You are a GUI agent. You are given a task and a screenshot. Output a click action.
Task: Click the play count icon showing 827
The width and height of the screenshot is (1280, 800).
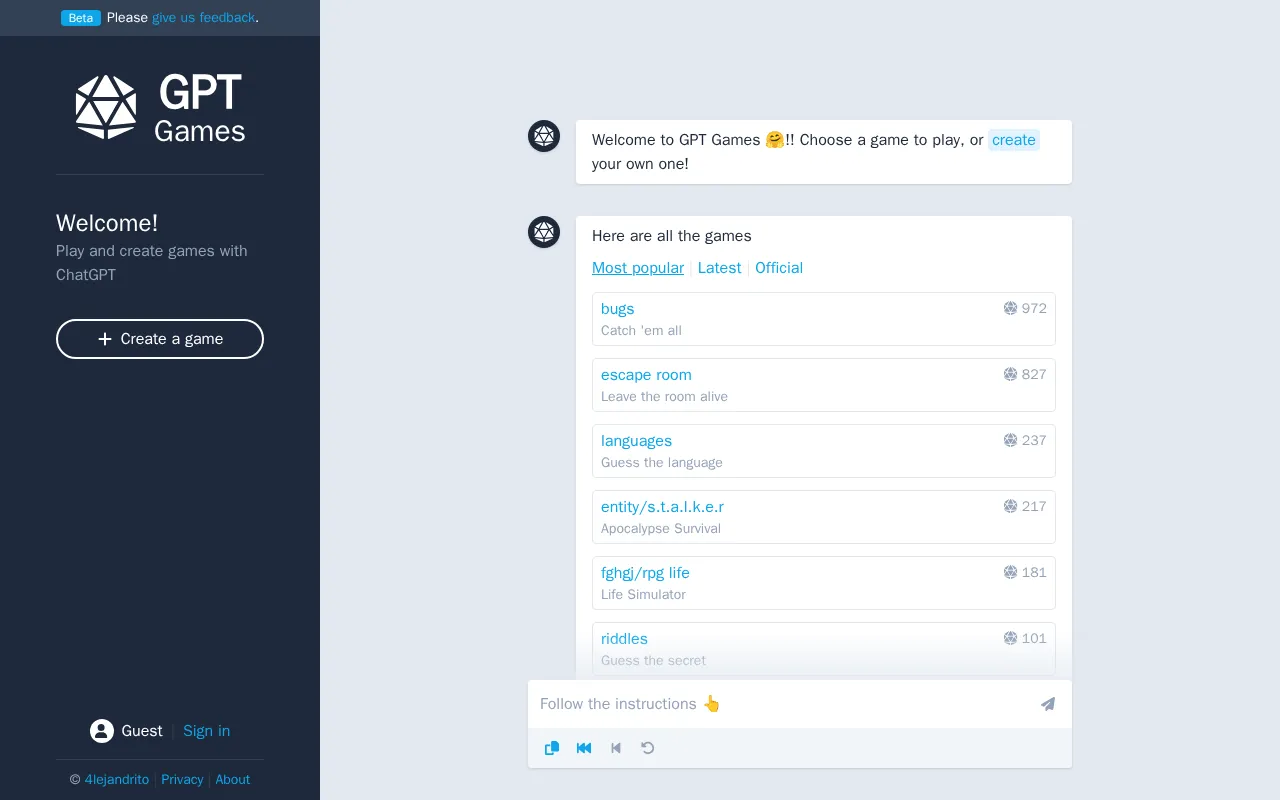coord(1010,374)
